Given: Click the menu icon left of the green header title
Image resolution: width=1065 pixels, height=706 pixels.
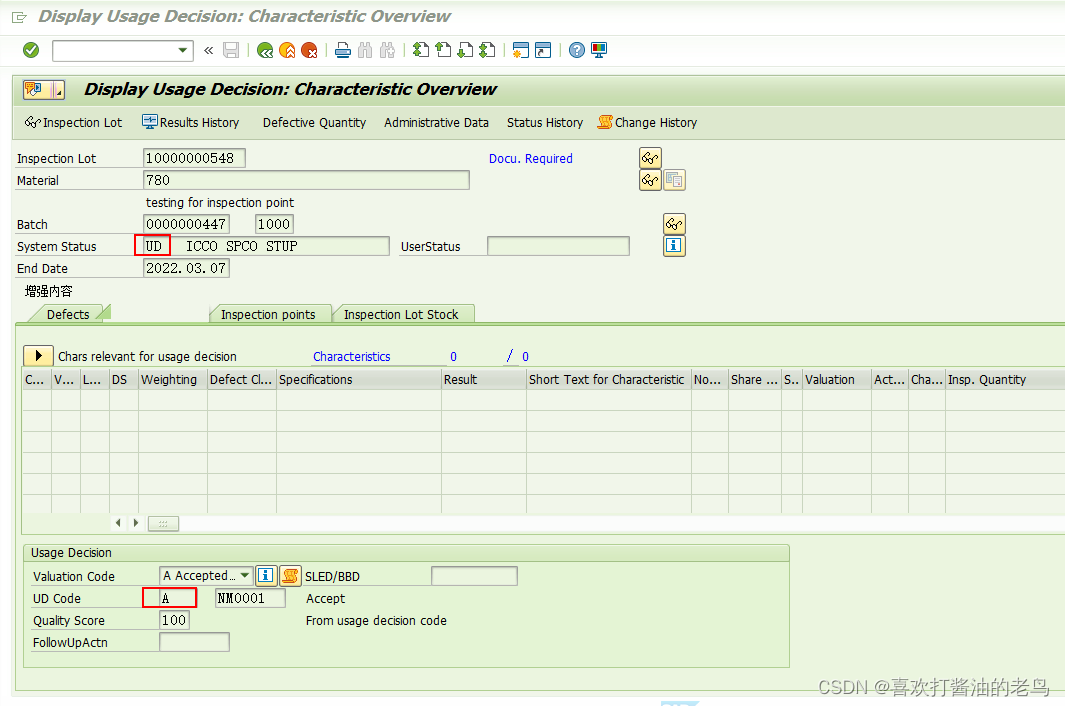Looking at the screenshot, I should click(43, 90).
